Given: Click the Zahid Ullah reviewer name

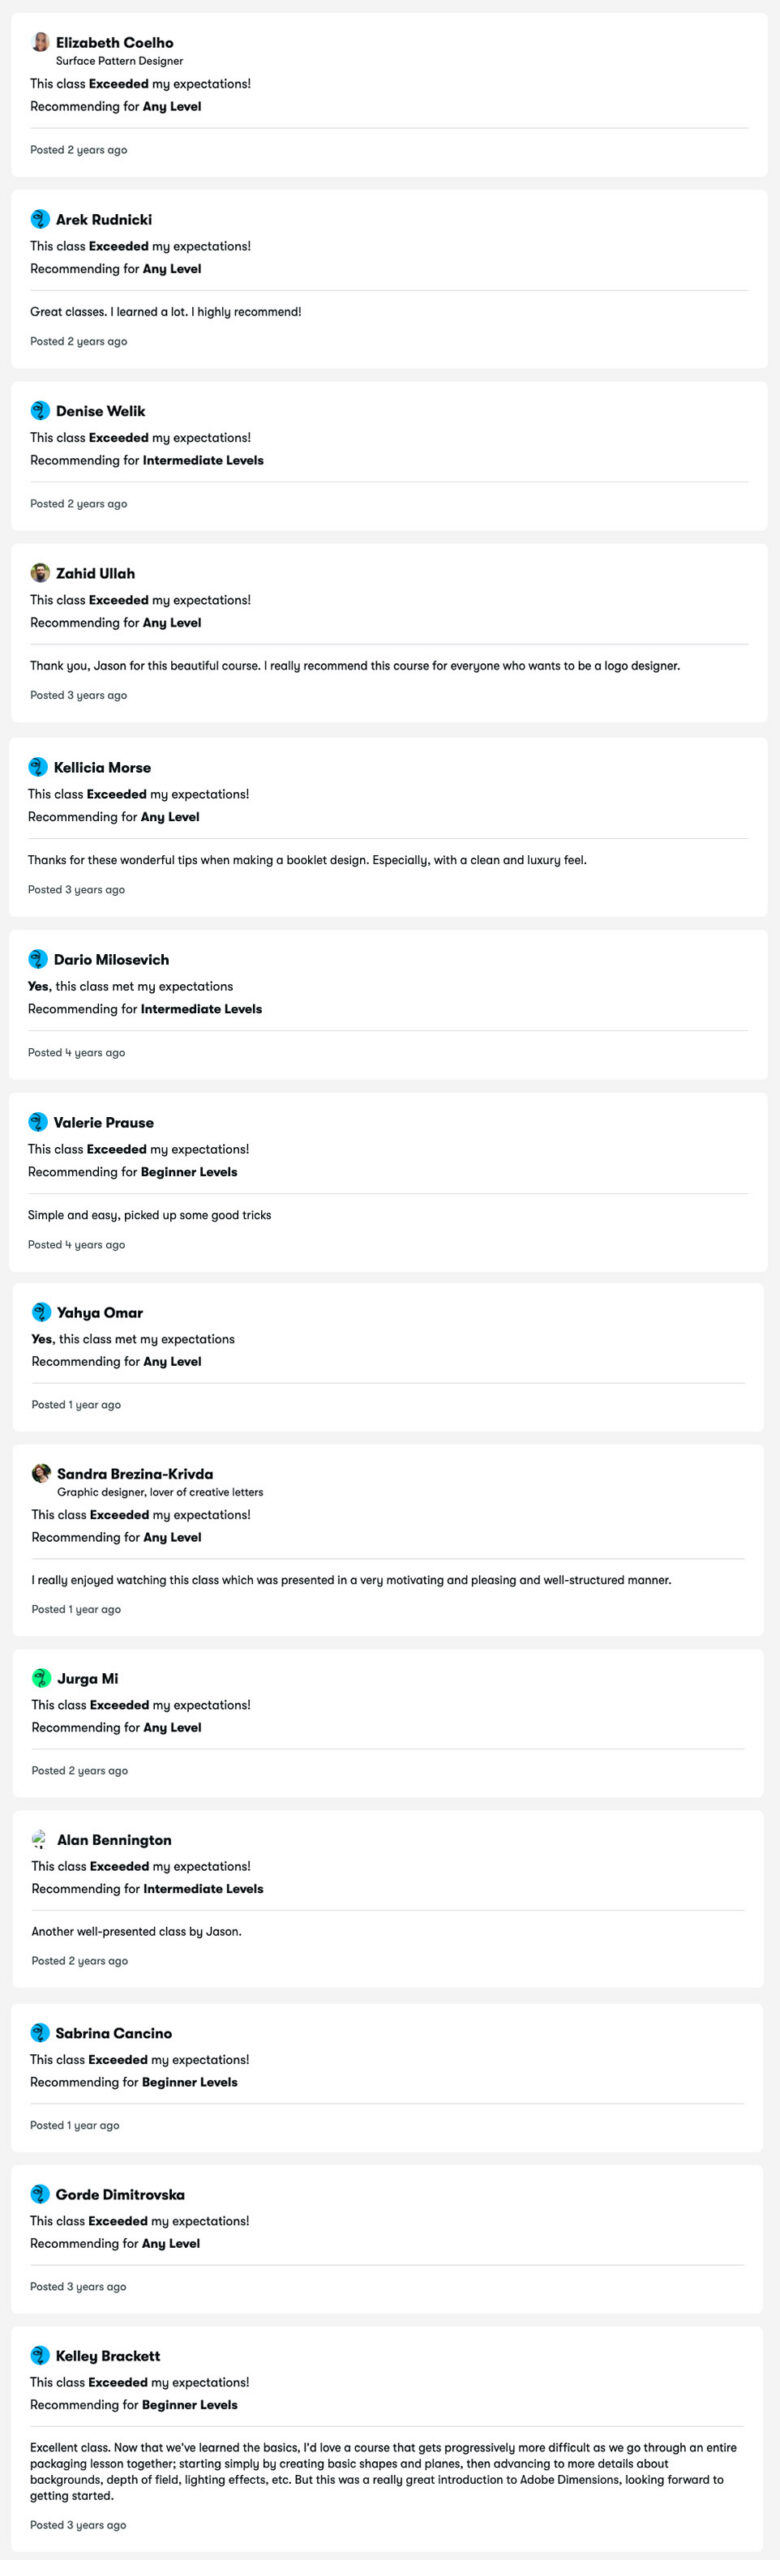Looking at the screenshot, I should (x=95, y=573).
